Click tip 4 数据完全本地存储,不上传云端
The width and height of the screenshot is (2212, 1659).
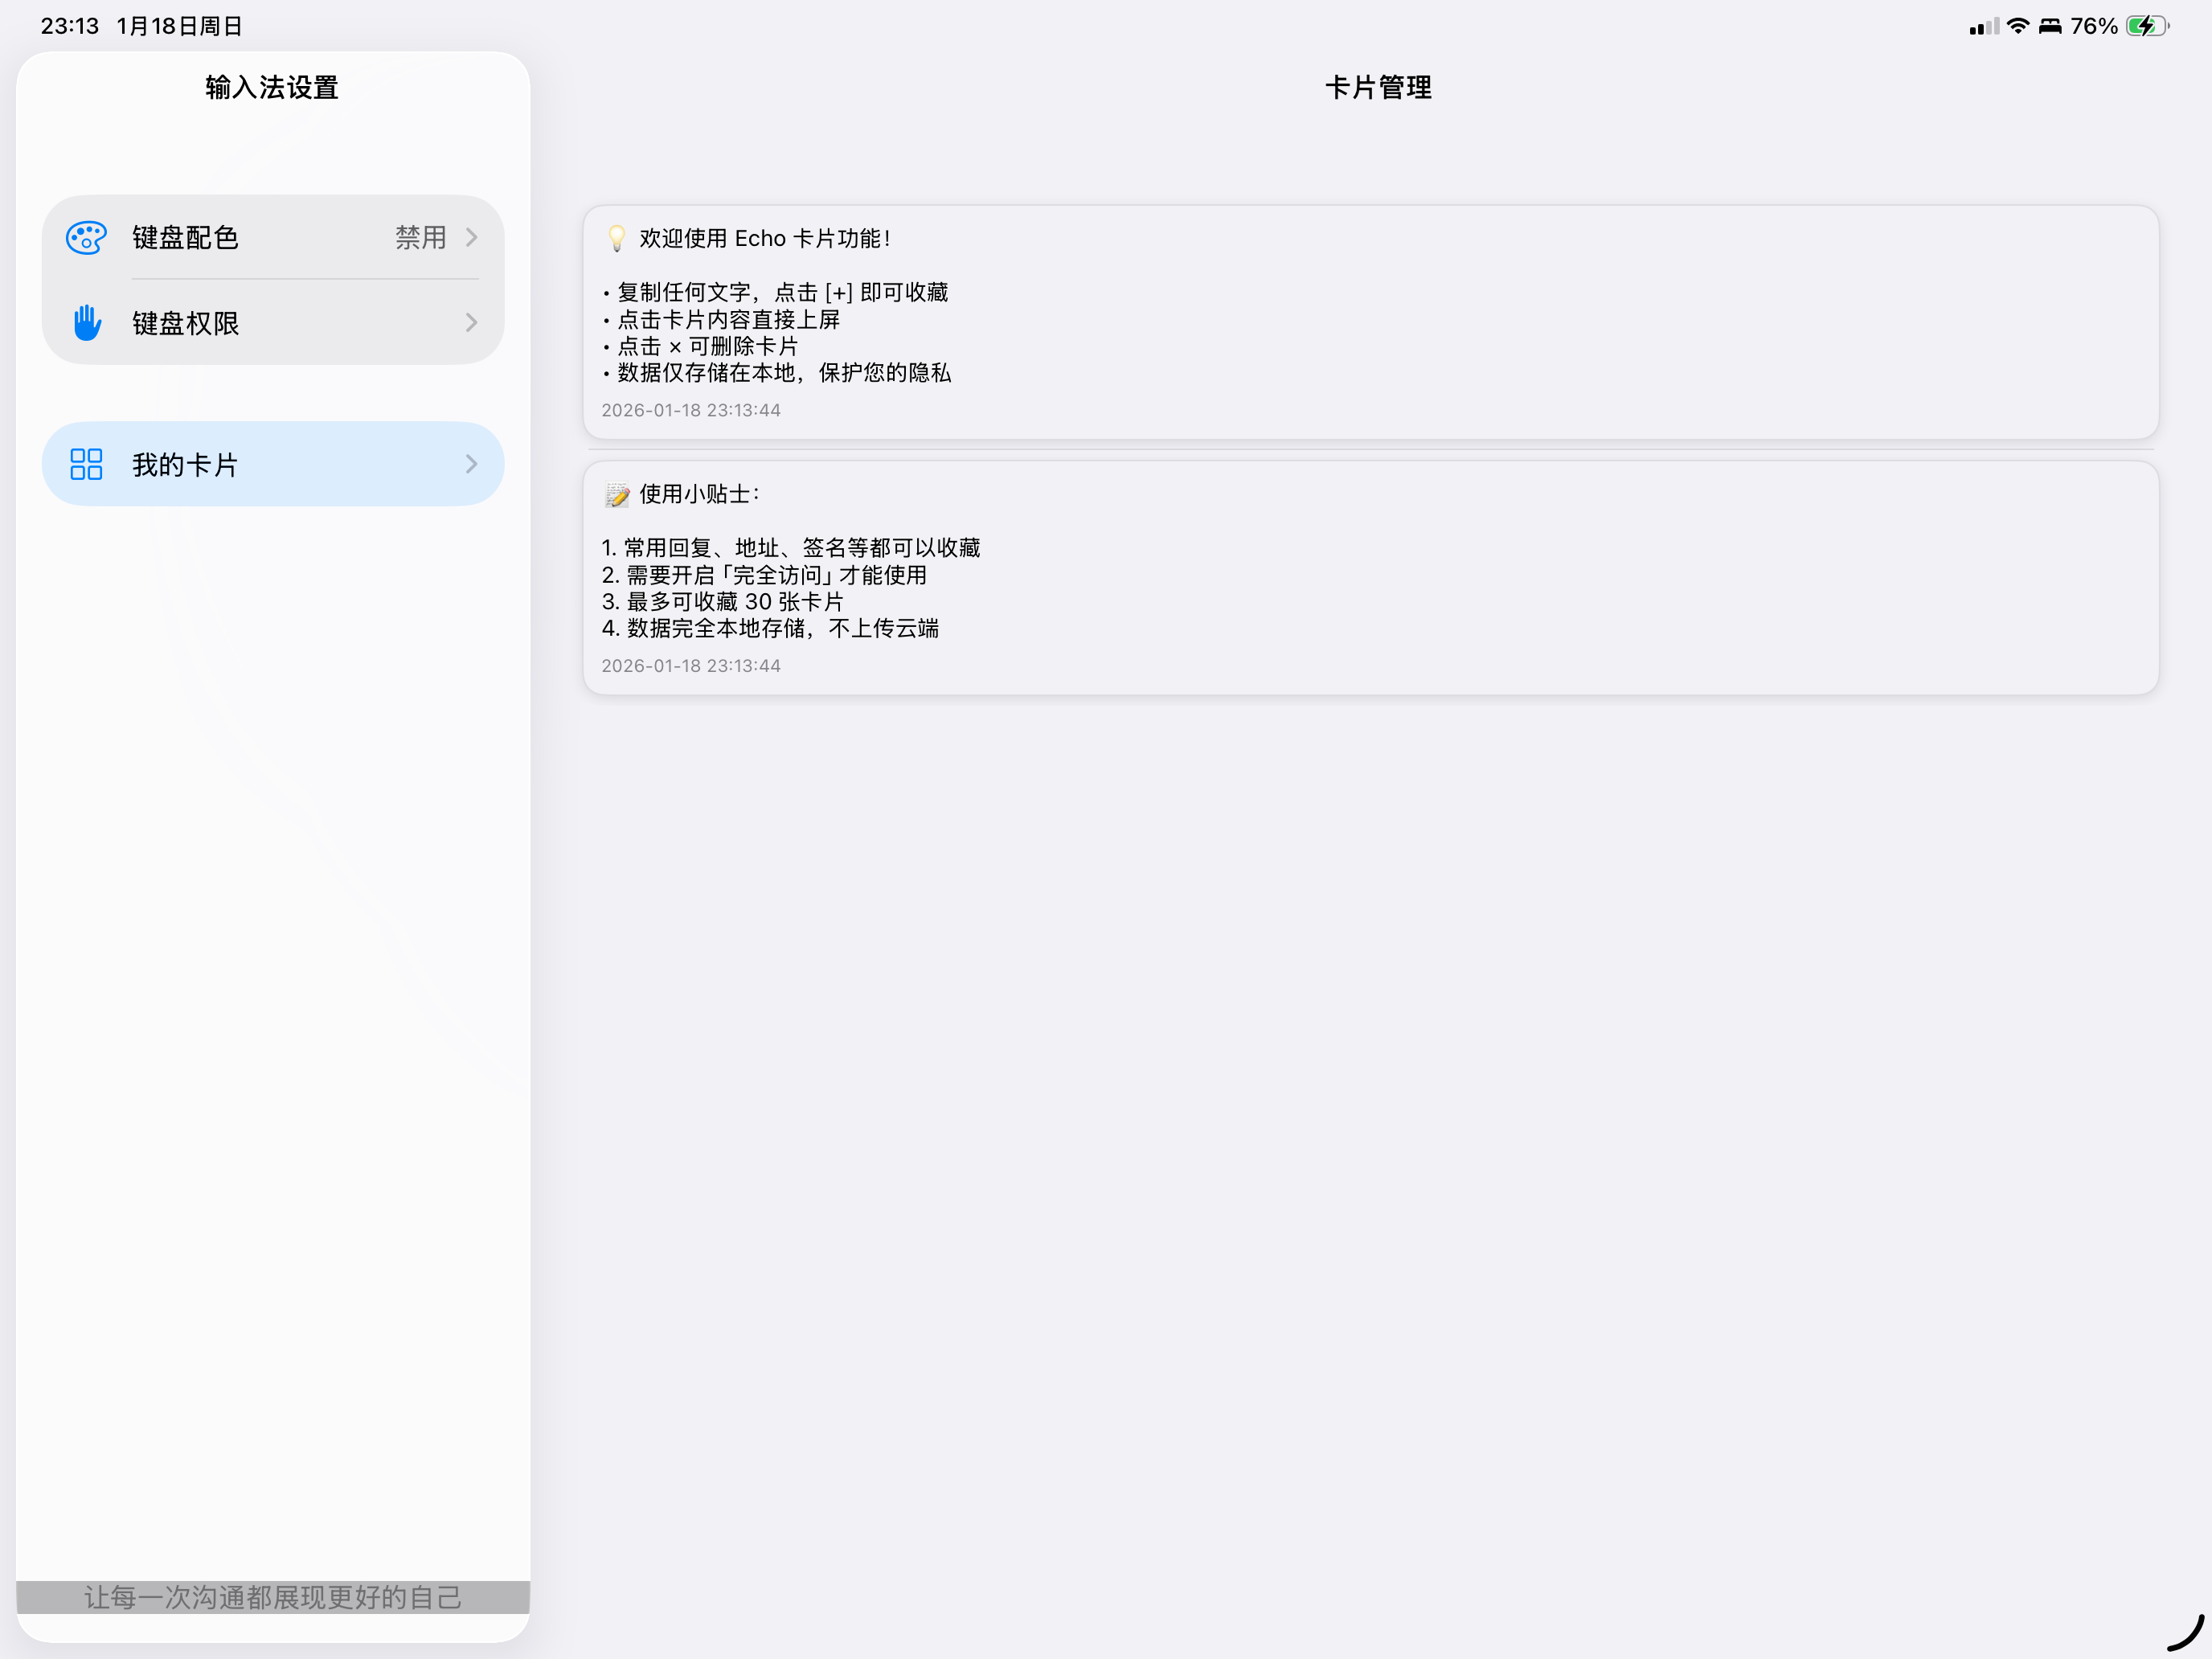click(771, 628)
